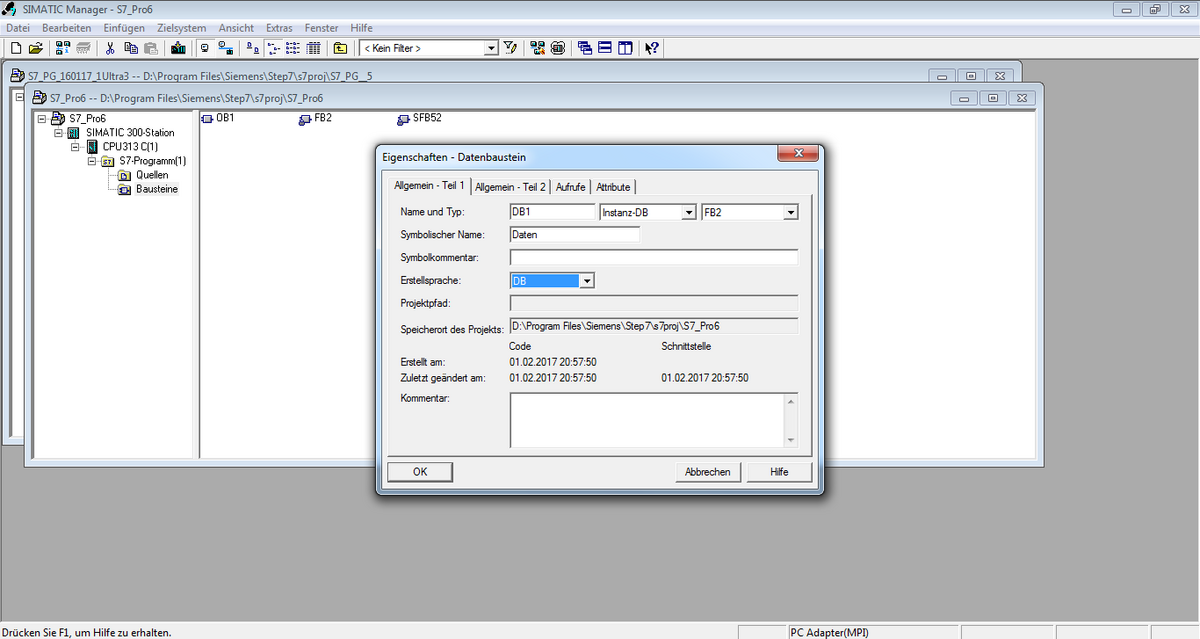This screenshot has height=639, width=1200.
Task: Click the Cut scissors icon
Action: [111, 48]
